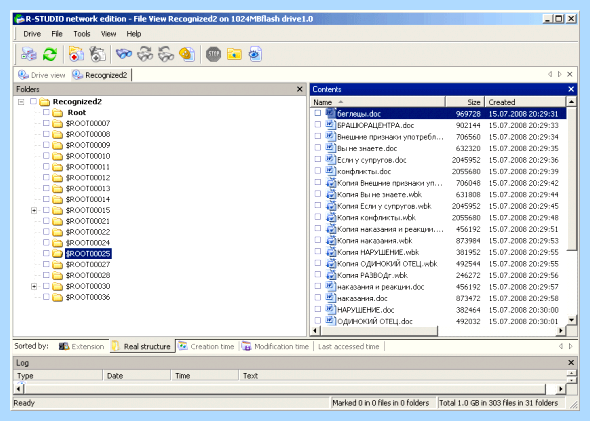Click the red Stop toolbar button
The width and height of the screenshot is (590, 421).
click(x=213, y=54)
